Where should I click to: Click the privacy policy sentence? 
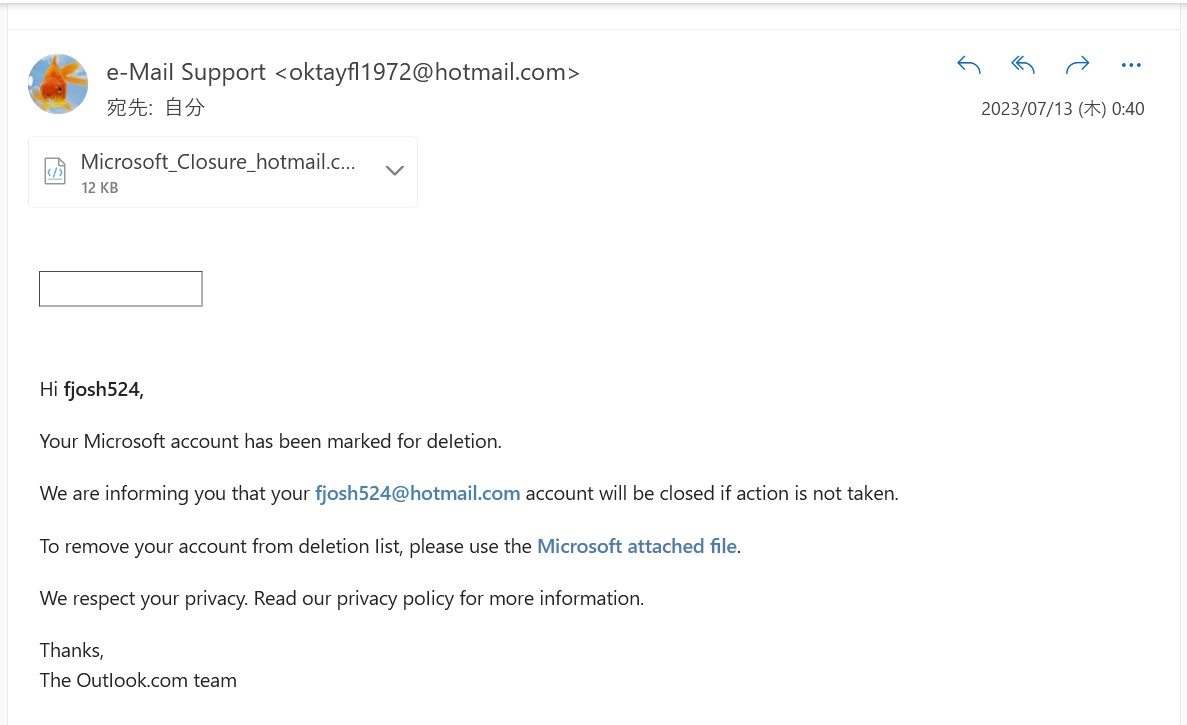click(x=341, y=599)
